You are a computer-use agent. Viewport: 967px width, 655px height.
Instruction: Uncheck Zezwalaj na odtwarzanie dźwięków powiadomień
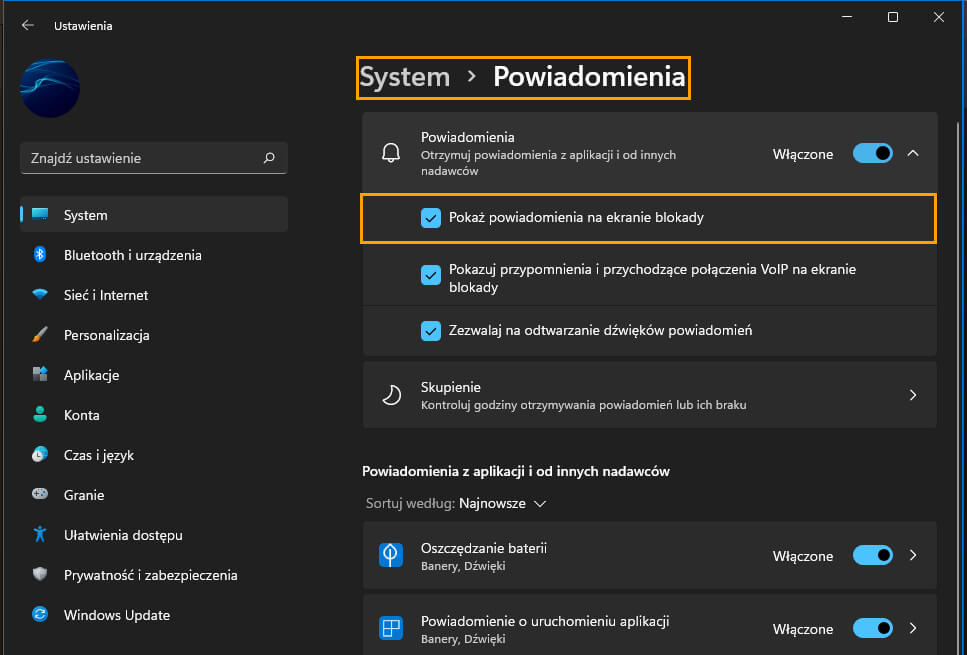tap(430, 331)
